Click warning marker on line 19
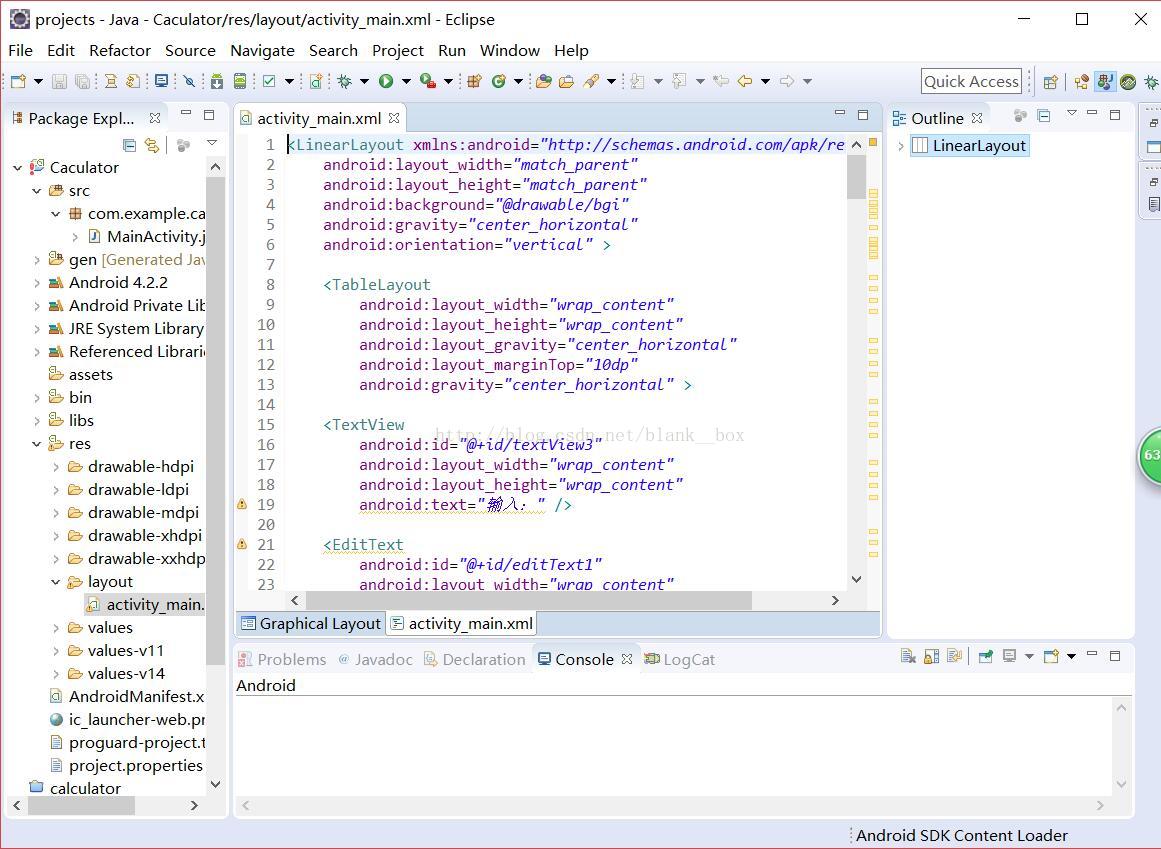1161x849 pixels. click(241, 505)
